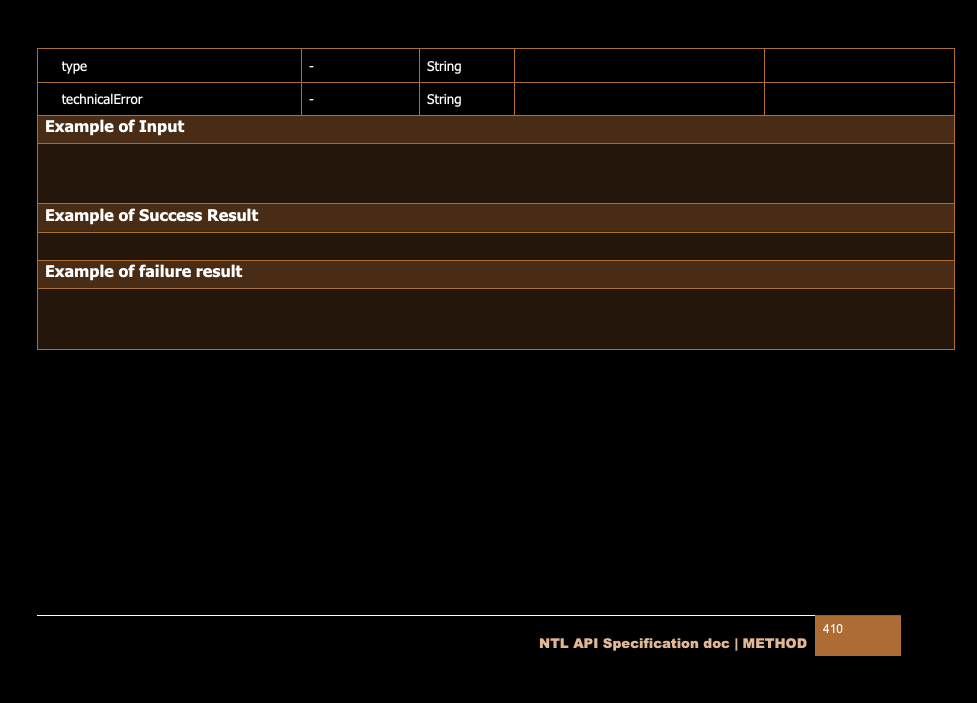Click the word 'METHOD' in the footer
Image resolution: width=977 pixels, height=703 pixels.
[x=774, y=643]
